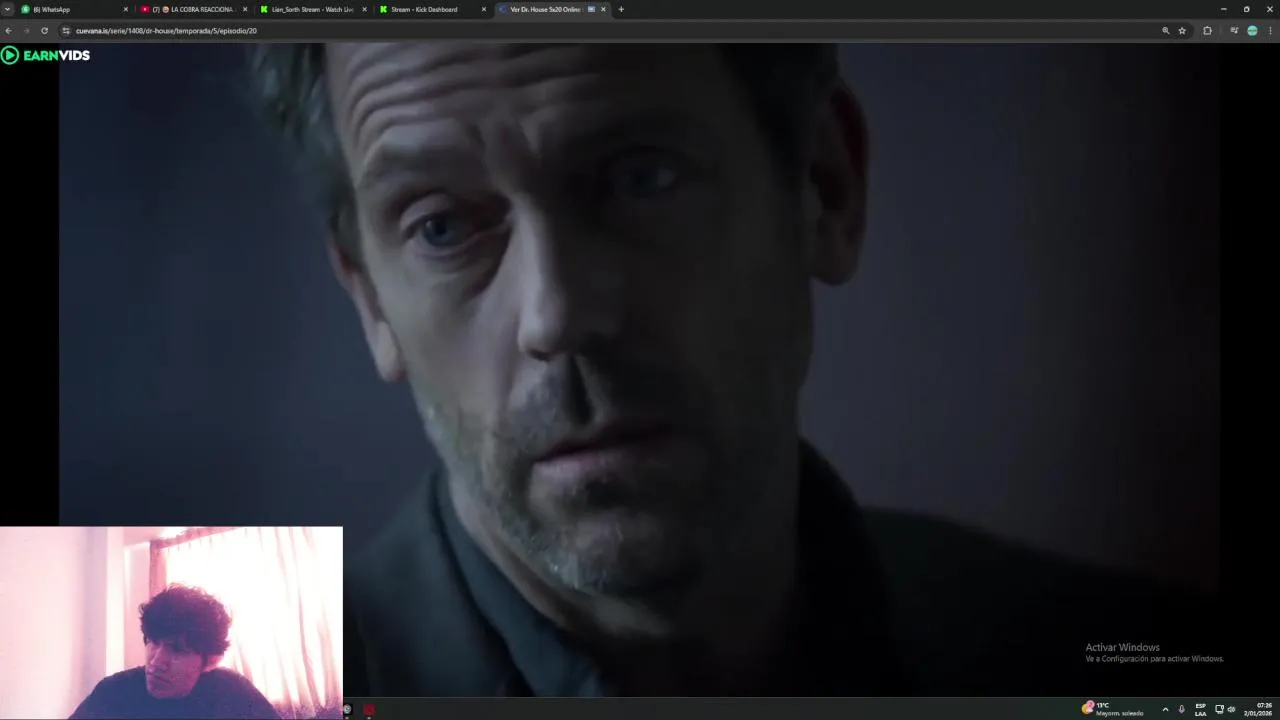1280x720 pixels.
Task: Close the LA COBRA REACCIONA tab
Action: coord(245,9)
